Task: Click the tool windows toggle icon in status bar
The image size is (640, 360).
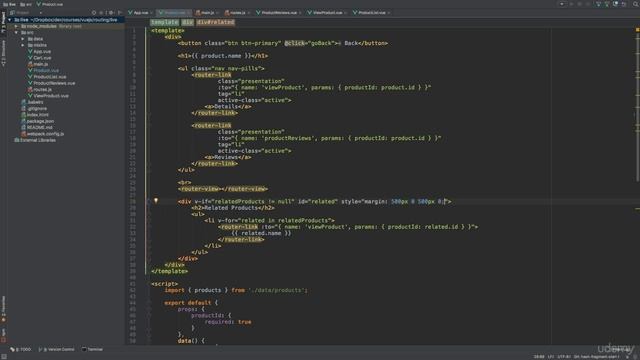Action: [x=4, y=356]
